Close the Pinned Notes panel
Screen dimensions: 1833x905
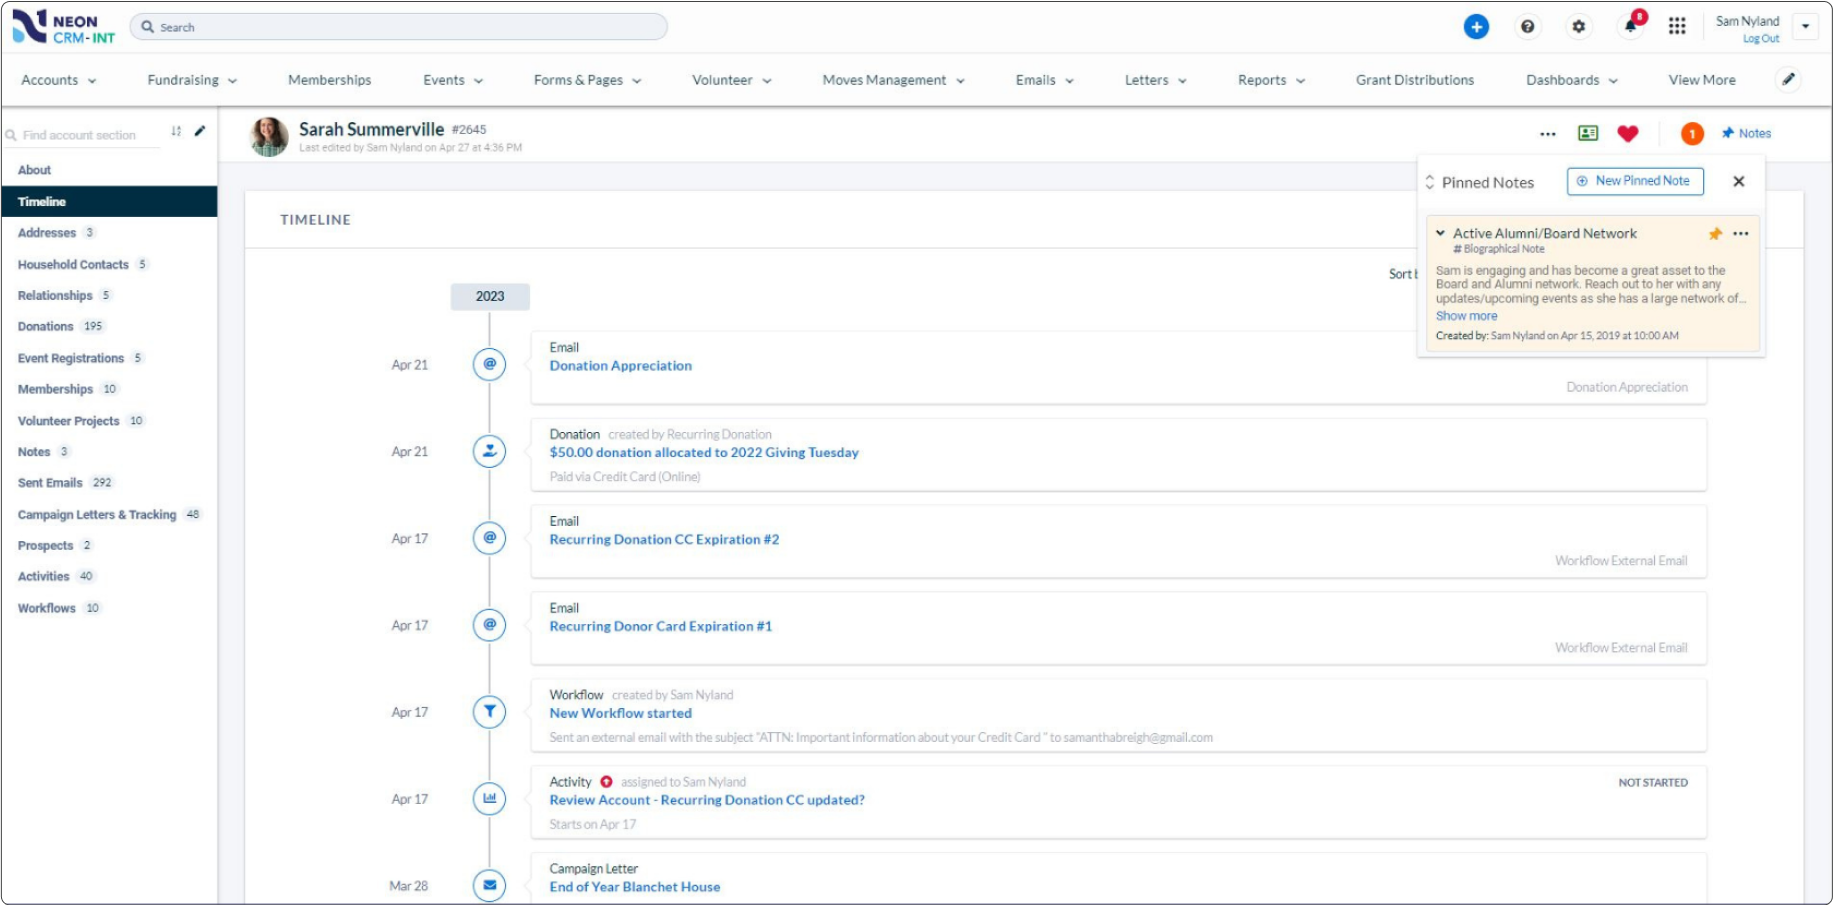pos(1739,182)
